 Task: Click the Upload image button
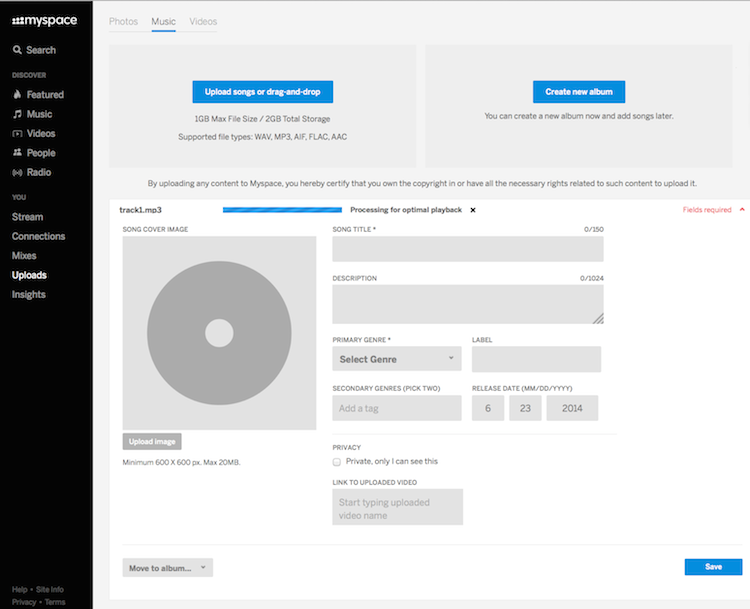152,442
